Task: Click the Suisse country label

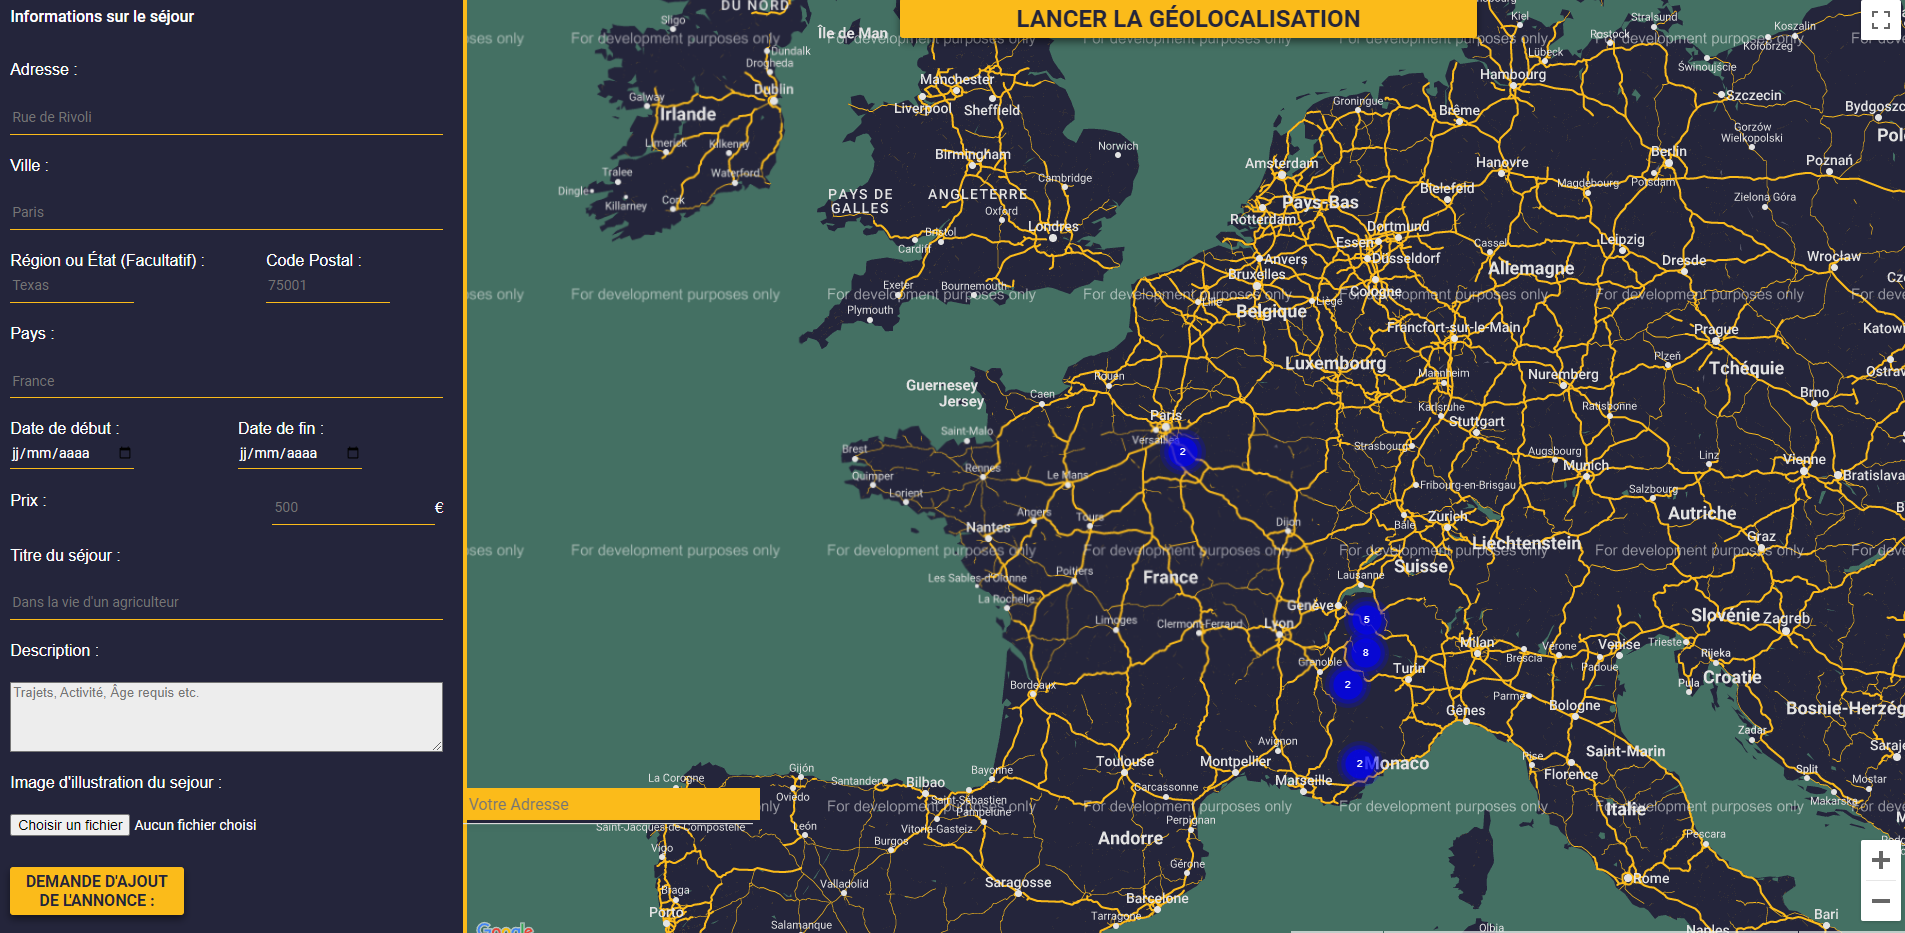Action: pyautogui.click(x=1421, y=566)
